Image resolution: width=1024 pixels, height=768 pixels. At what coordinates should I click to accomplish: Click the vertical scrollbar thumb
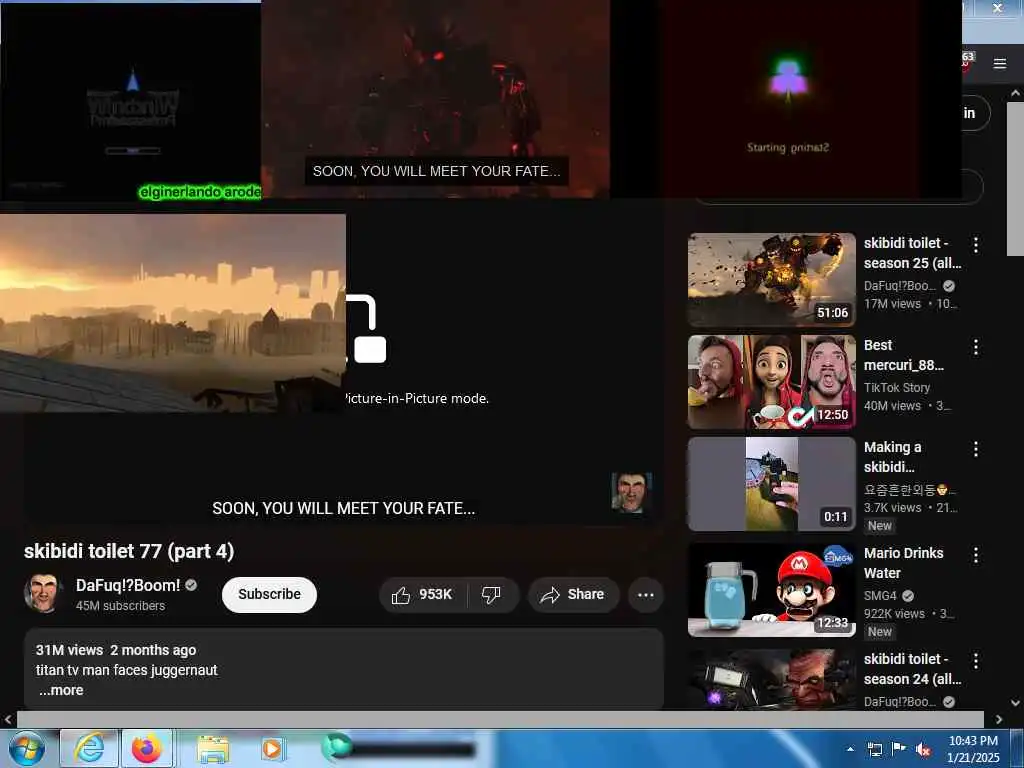click(x=1016, y=178)
